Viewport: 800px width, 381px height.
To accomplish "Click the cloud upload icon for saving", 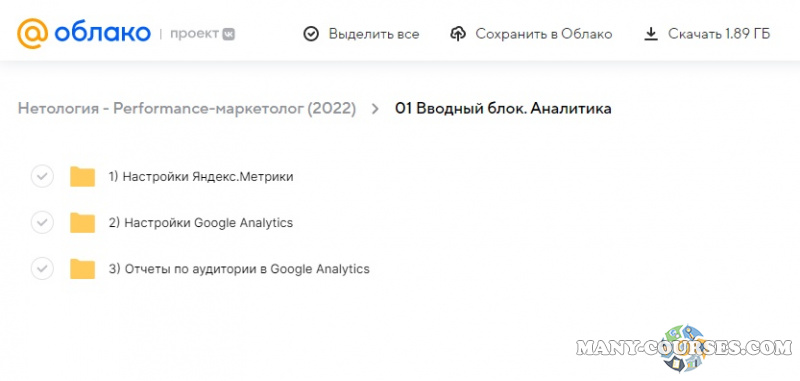I will pos(458,34).
